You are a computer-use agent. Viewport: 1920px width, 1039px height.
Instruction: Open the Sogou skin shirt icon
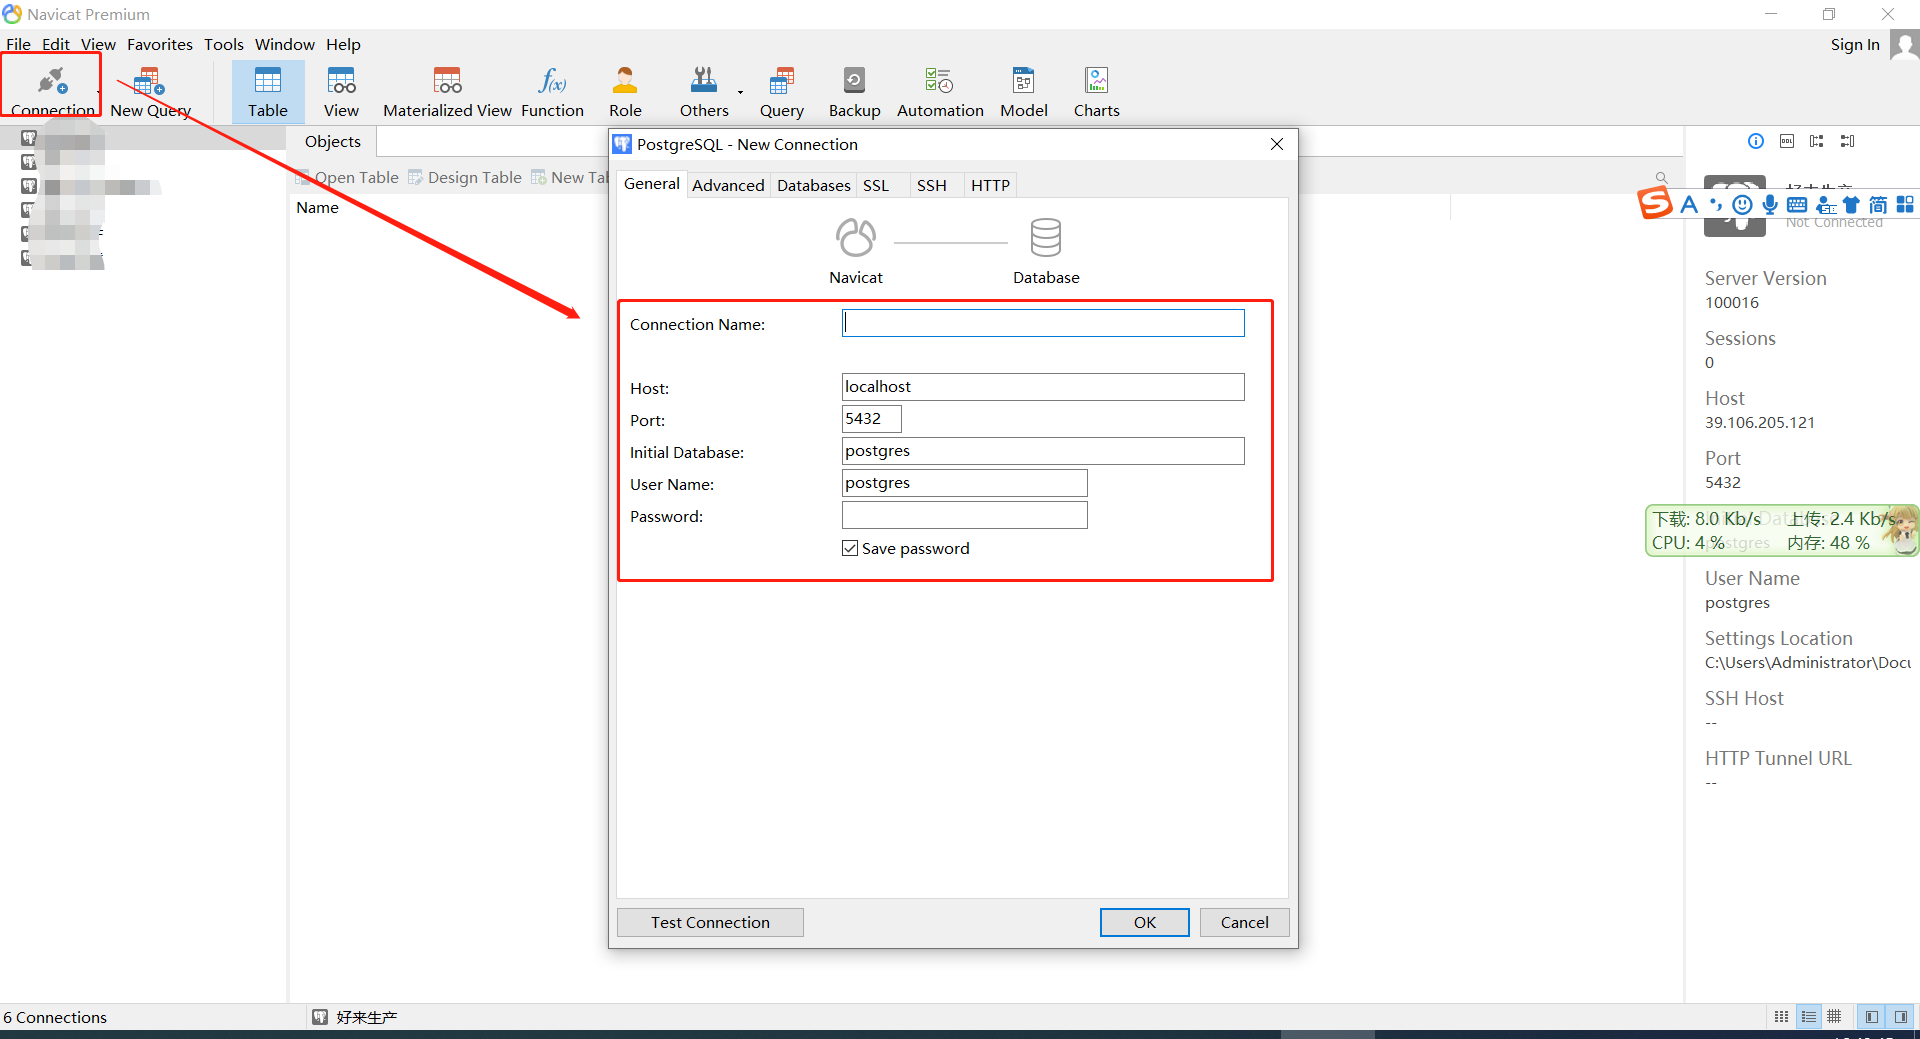coord(1851,205)
